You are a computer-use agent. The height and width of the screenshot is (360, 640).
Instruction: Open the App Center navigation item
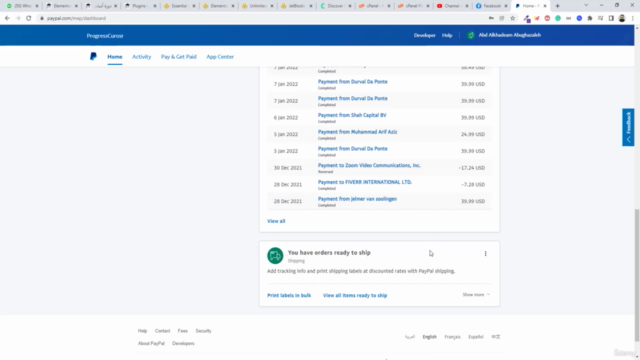pyautogui.click(x=220, y=57)
